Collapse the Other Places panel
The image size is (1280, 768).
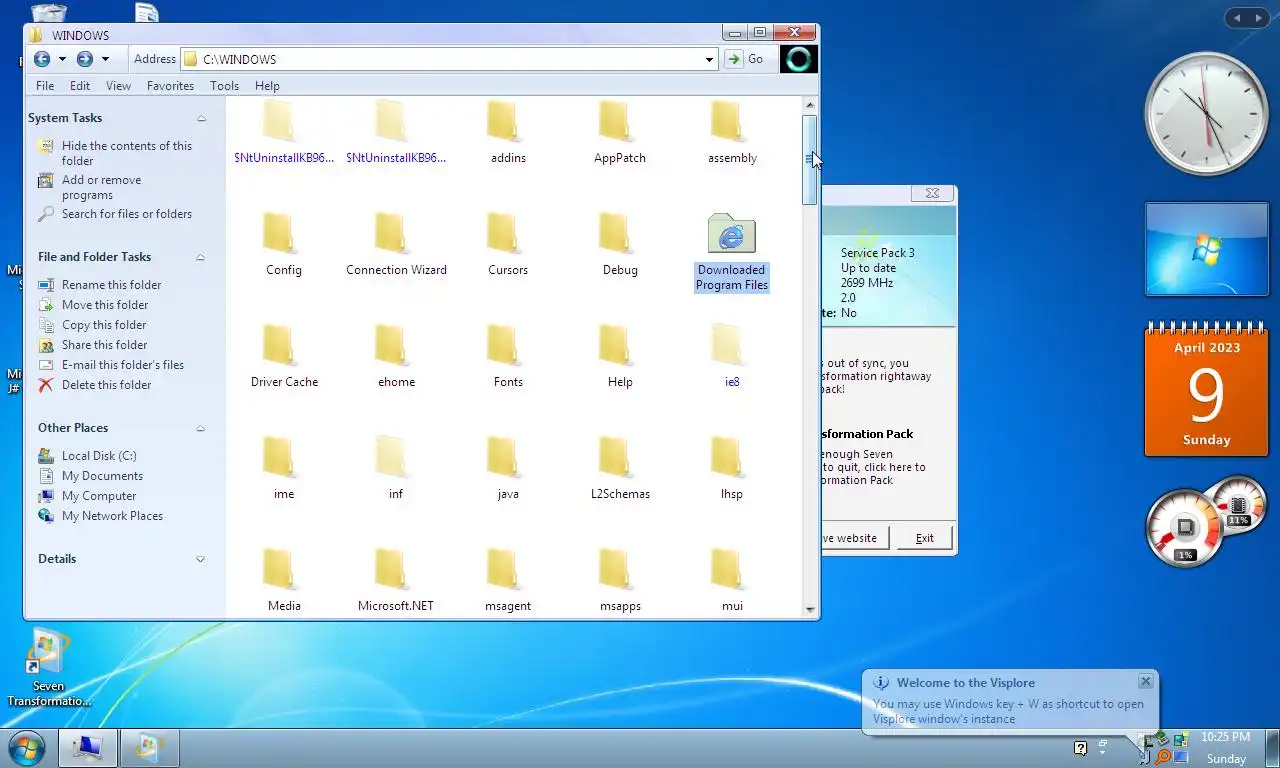pyautogui.click(x=201, y=428)
